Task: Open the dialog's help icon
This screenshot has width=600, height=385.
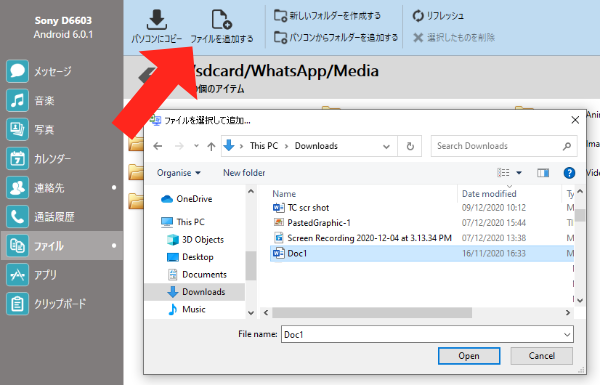Action: click(x=569, y=173)
